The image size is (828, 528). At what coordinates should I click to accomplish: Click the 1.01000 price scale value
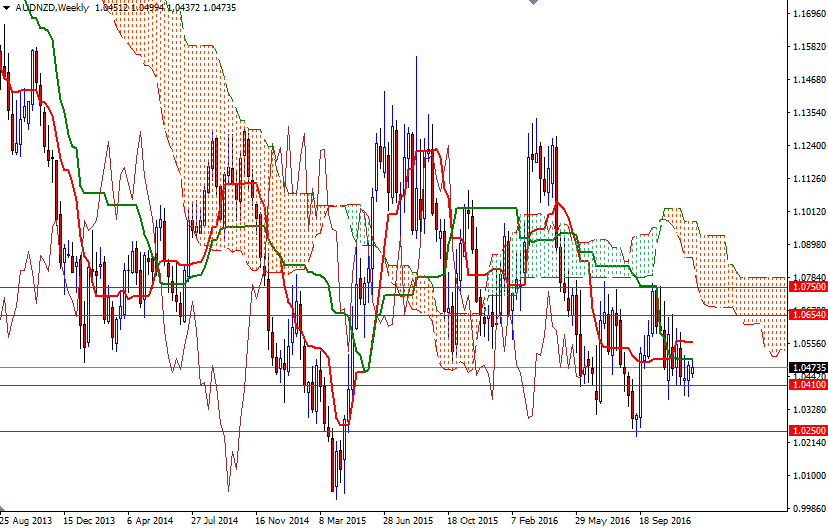809,476
